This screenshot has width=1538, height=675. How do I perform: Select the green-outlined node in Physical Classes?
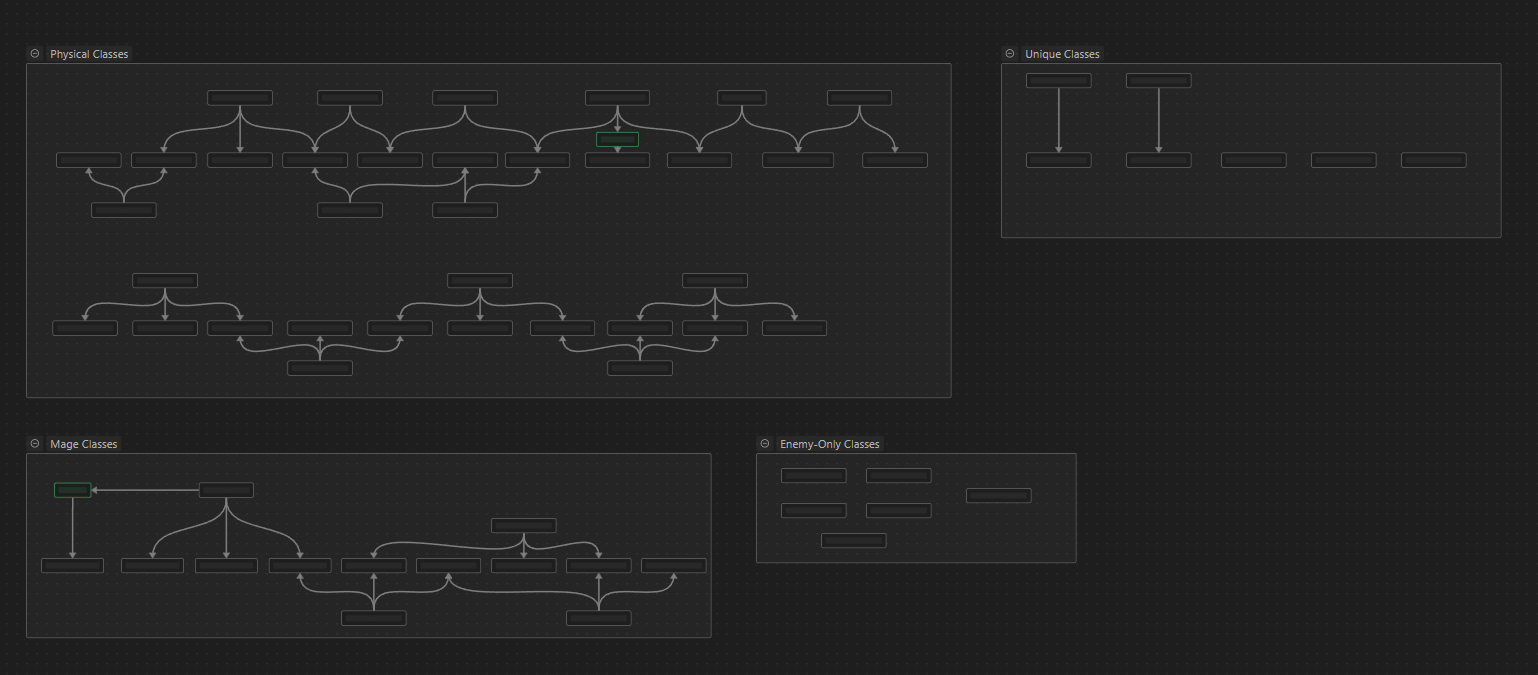pos(617,139)
